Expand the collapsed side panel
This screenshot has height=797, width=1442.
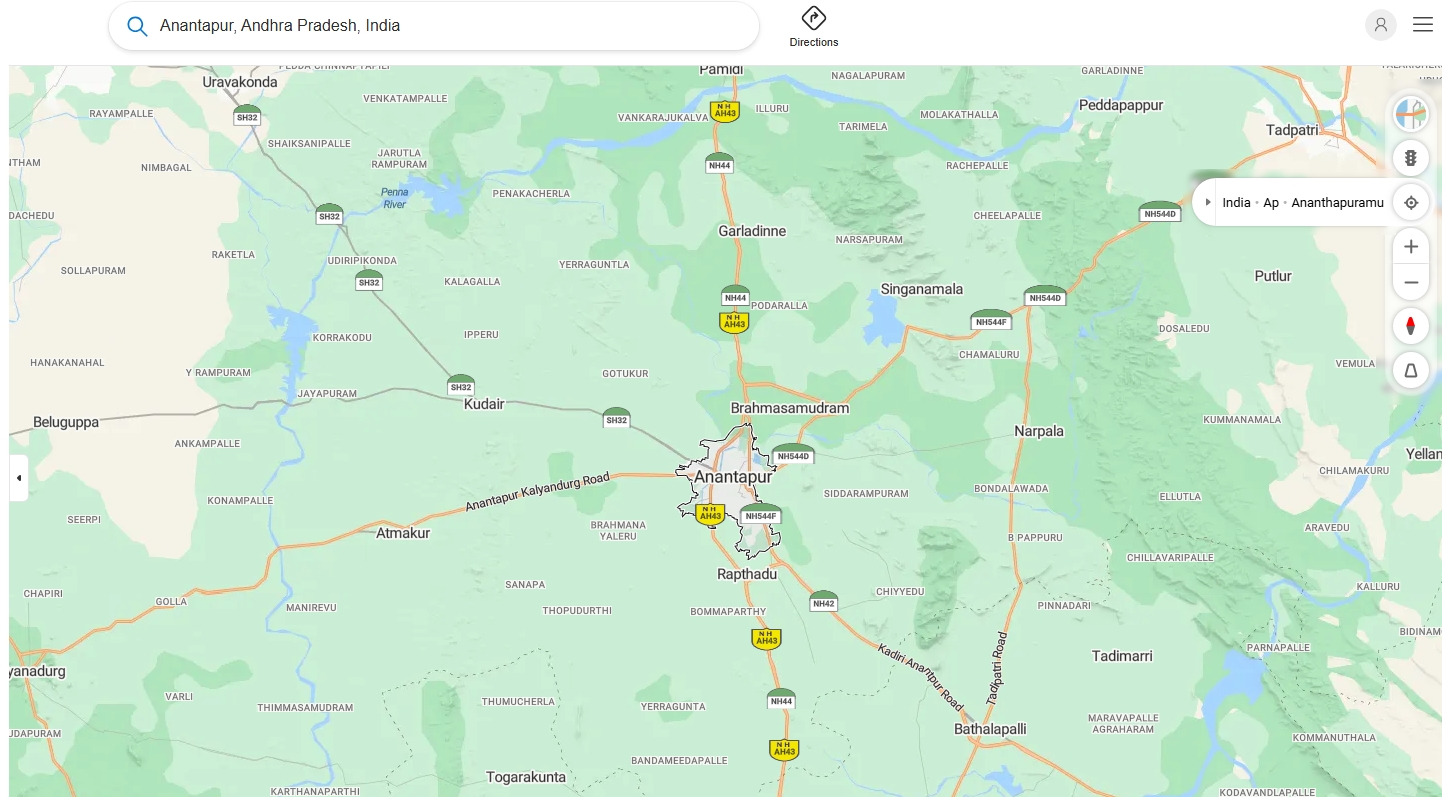[x=18, y=478]
